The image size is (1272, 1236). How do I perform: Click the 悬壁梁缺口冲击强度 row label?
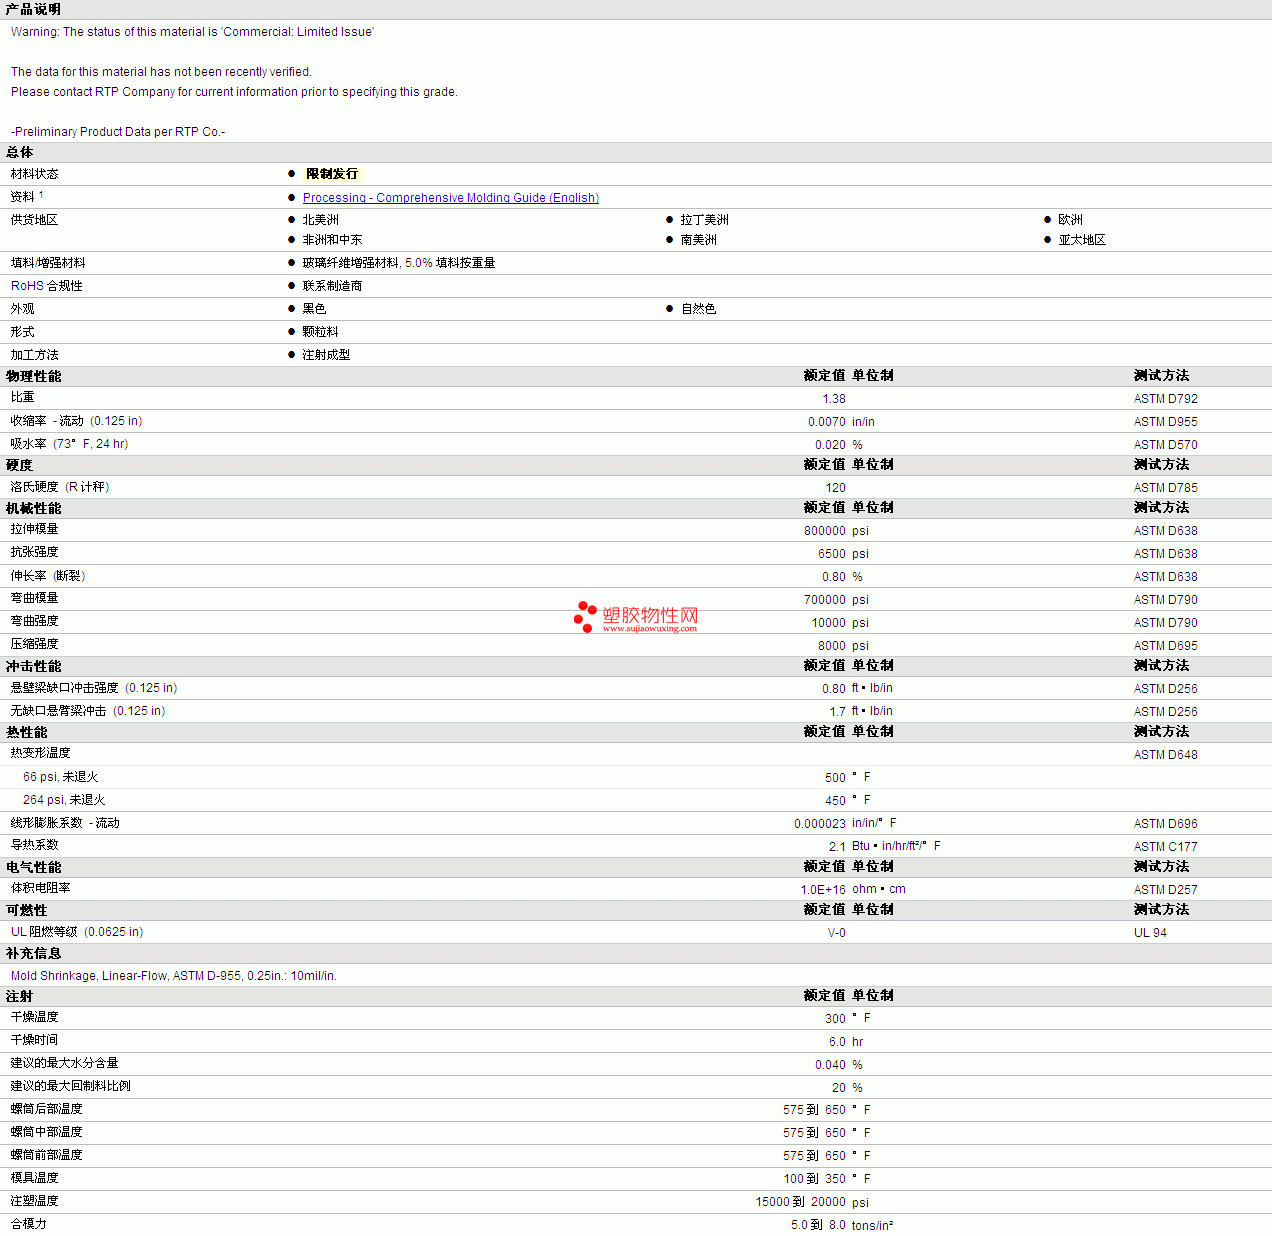(x=94, y=688)
